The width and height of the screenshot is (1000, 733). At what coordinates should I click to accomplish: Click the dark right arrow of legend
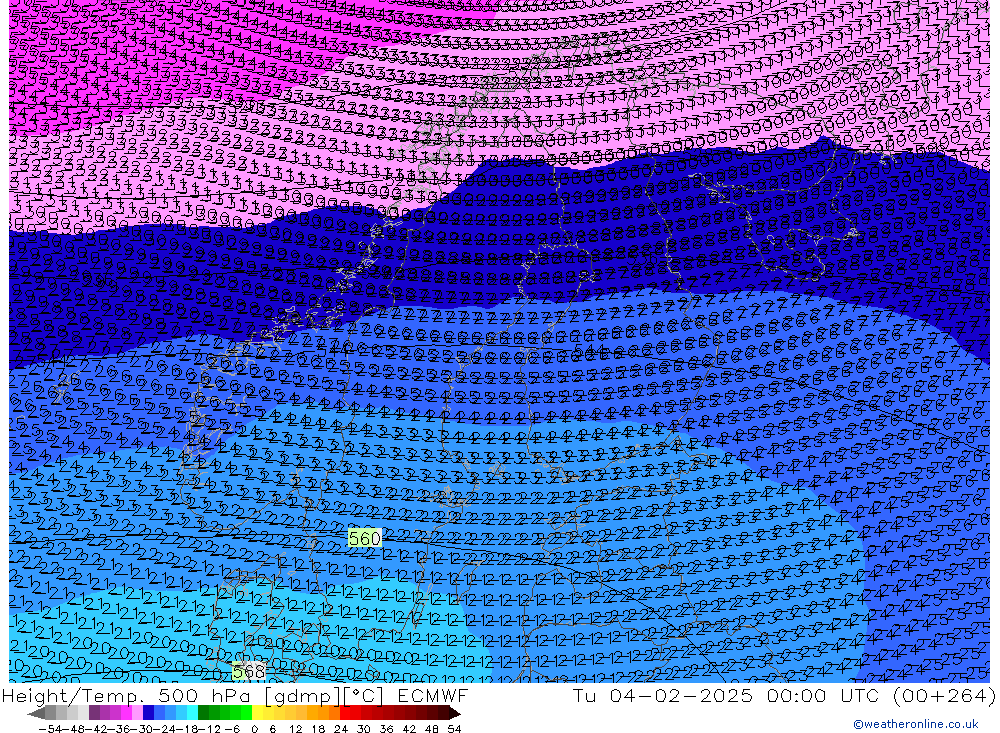[453, 713]
